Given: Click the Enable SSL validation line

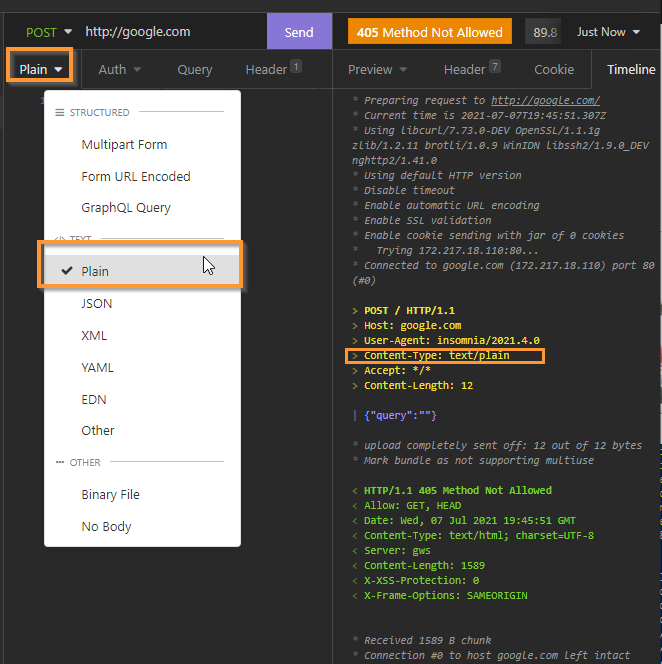Looking at the screenshot, I should tap(427, 221).
